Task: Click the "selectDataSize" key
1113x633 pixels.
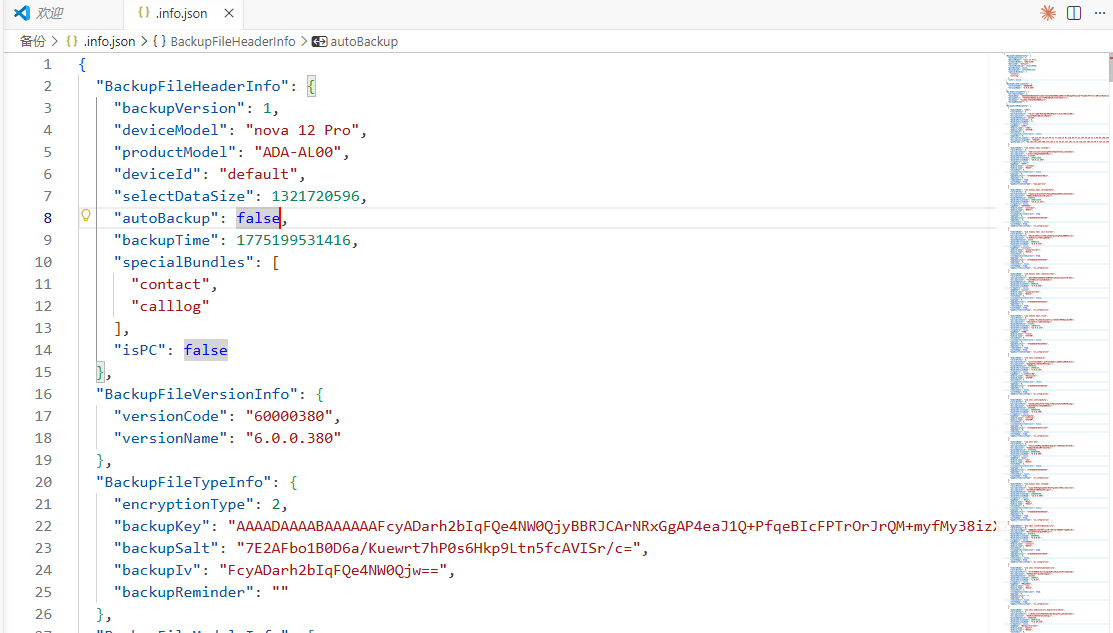Action: (184, 196)
